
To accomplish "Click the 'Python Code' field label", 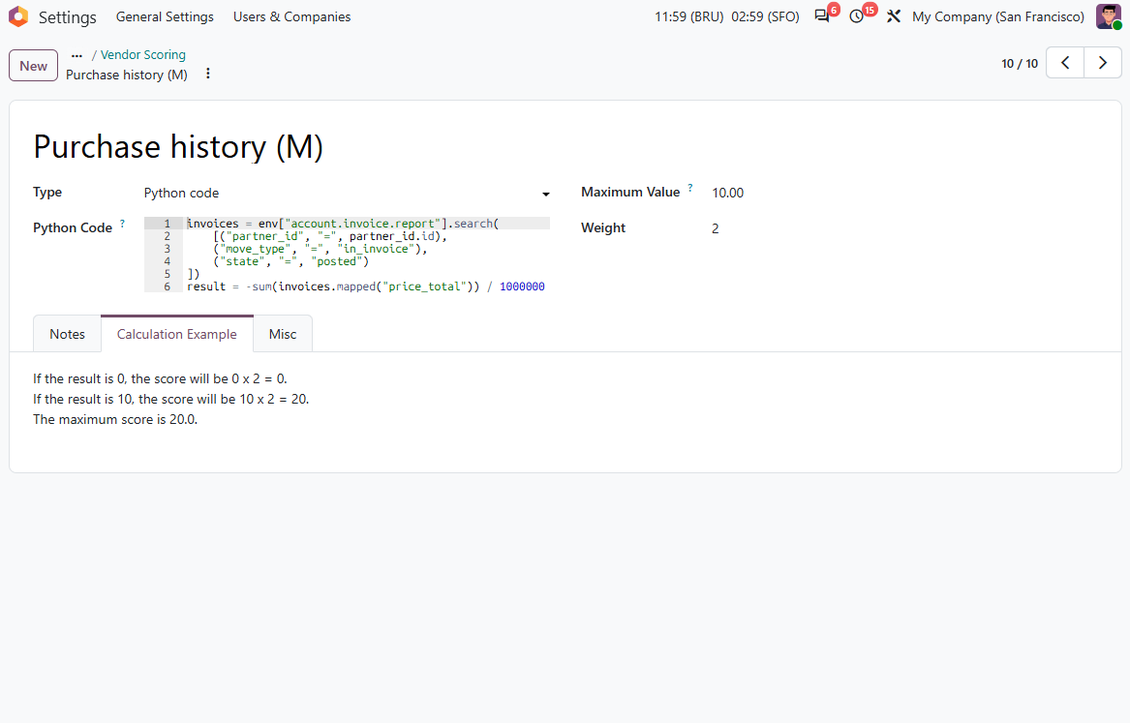I will [73, 228].
